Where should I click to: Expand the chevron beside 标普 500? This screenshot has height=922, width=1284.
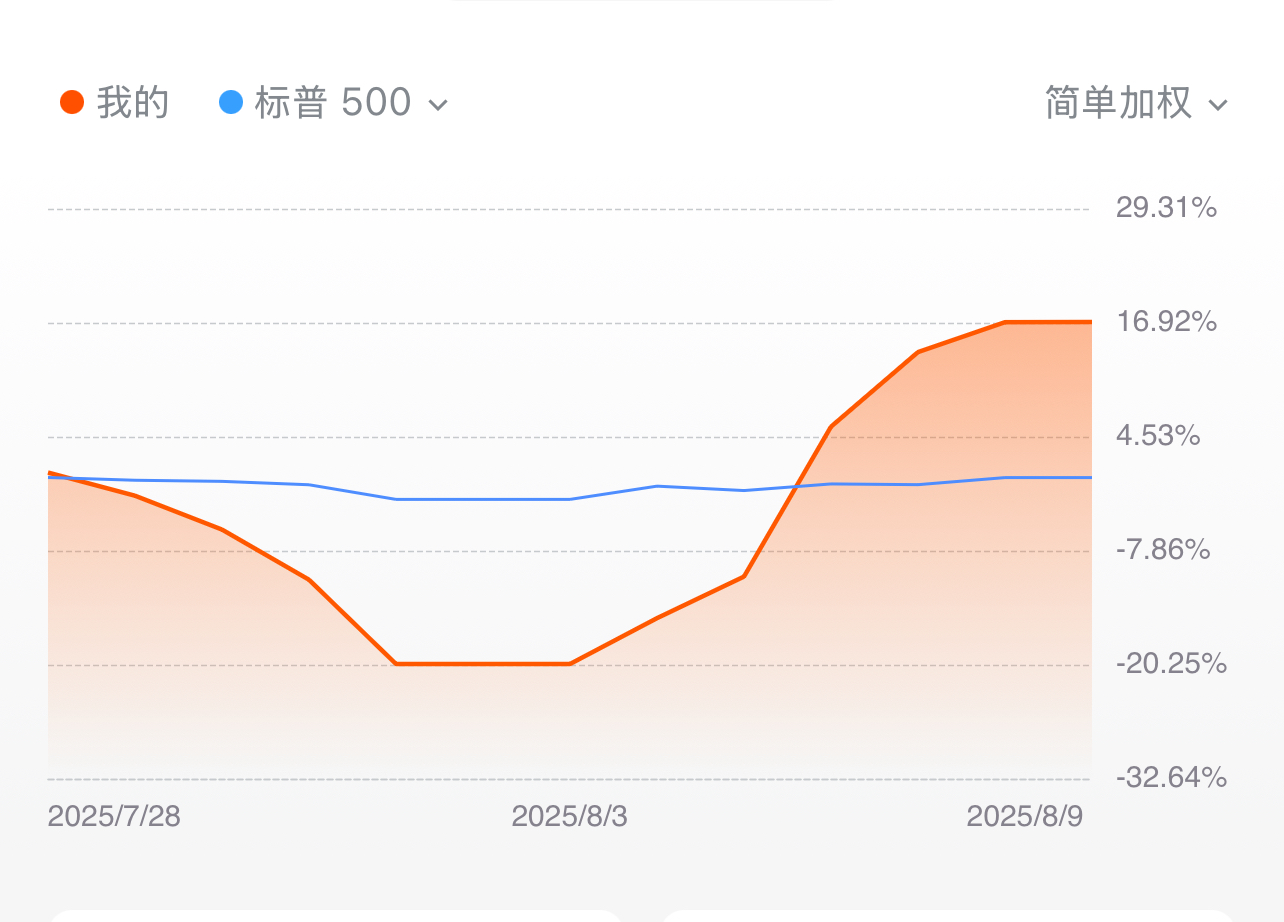pos(437,105)
